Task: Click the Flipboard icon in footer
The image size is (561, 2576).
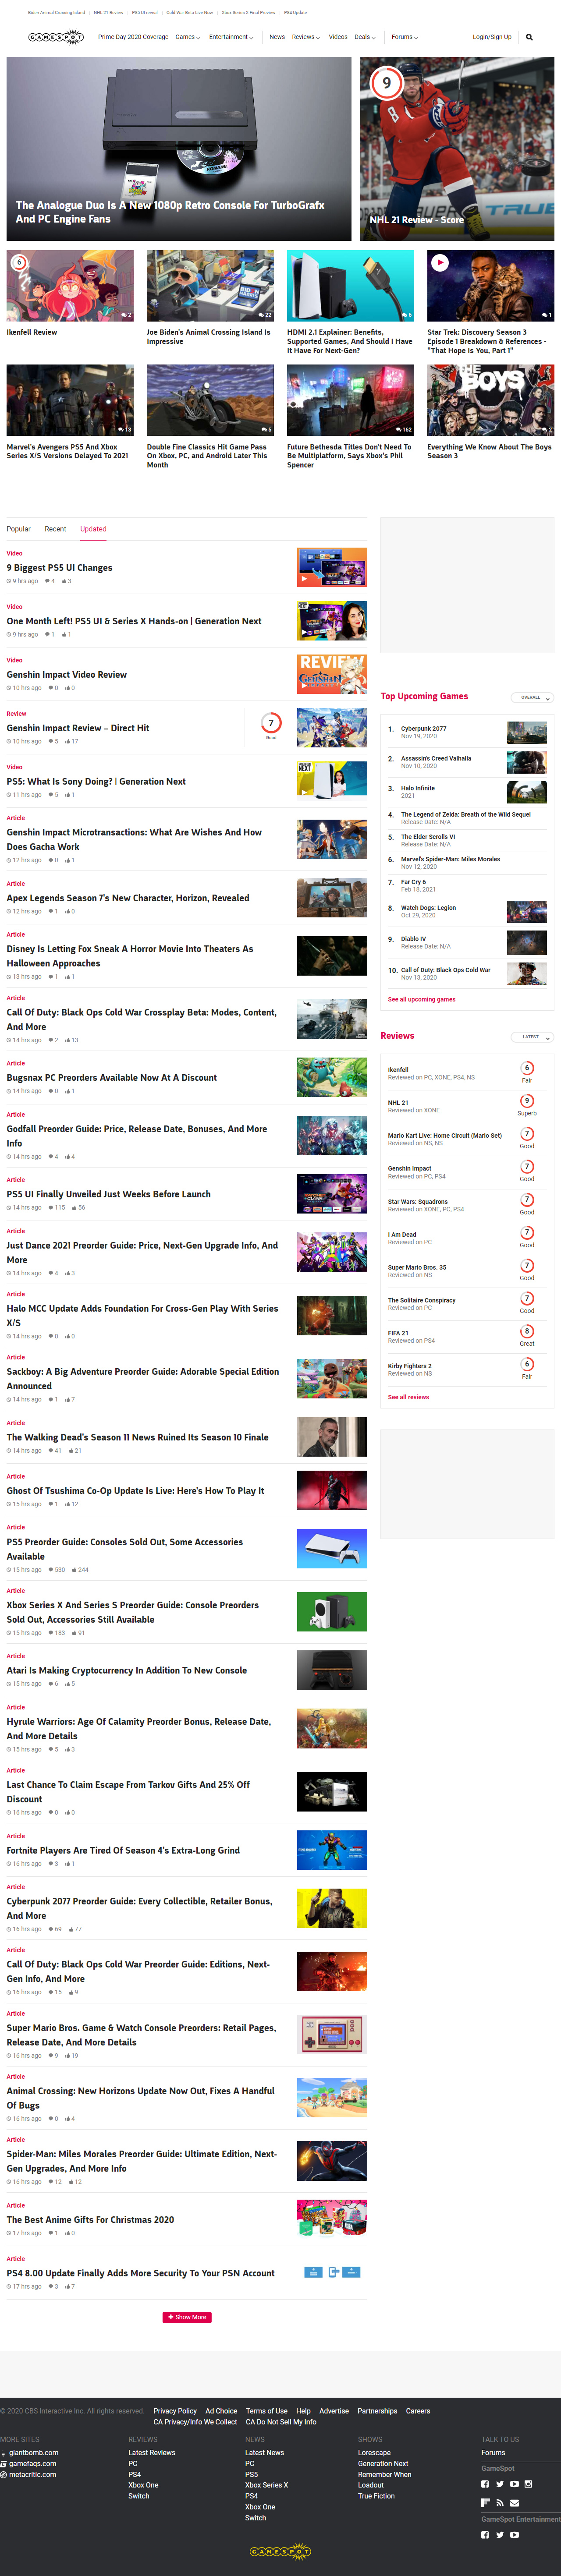Action: [485, 2503]
